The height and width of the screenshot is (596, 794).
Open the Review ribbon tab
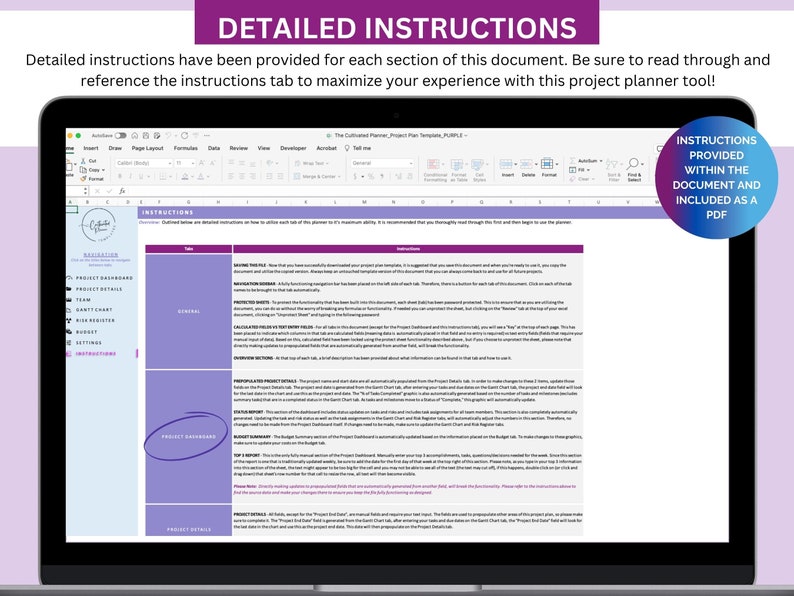click(x=239, y=148)
